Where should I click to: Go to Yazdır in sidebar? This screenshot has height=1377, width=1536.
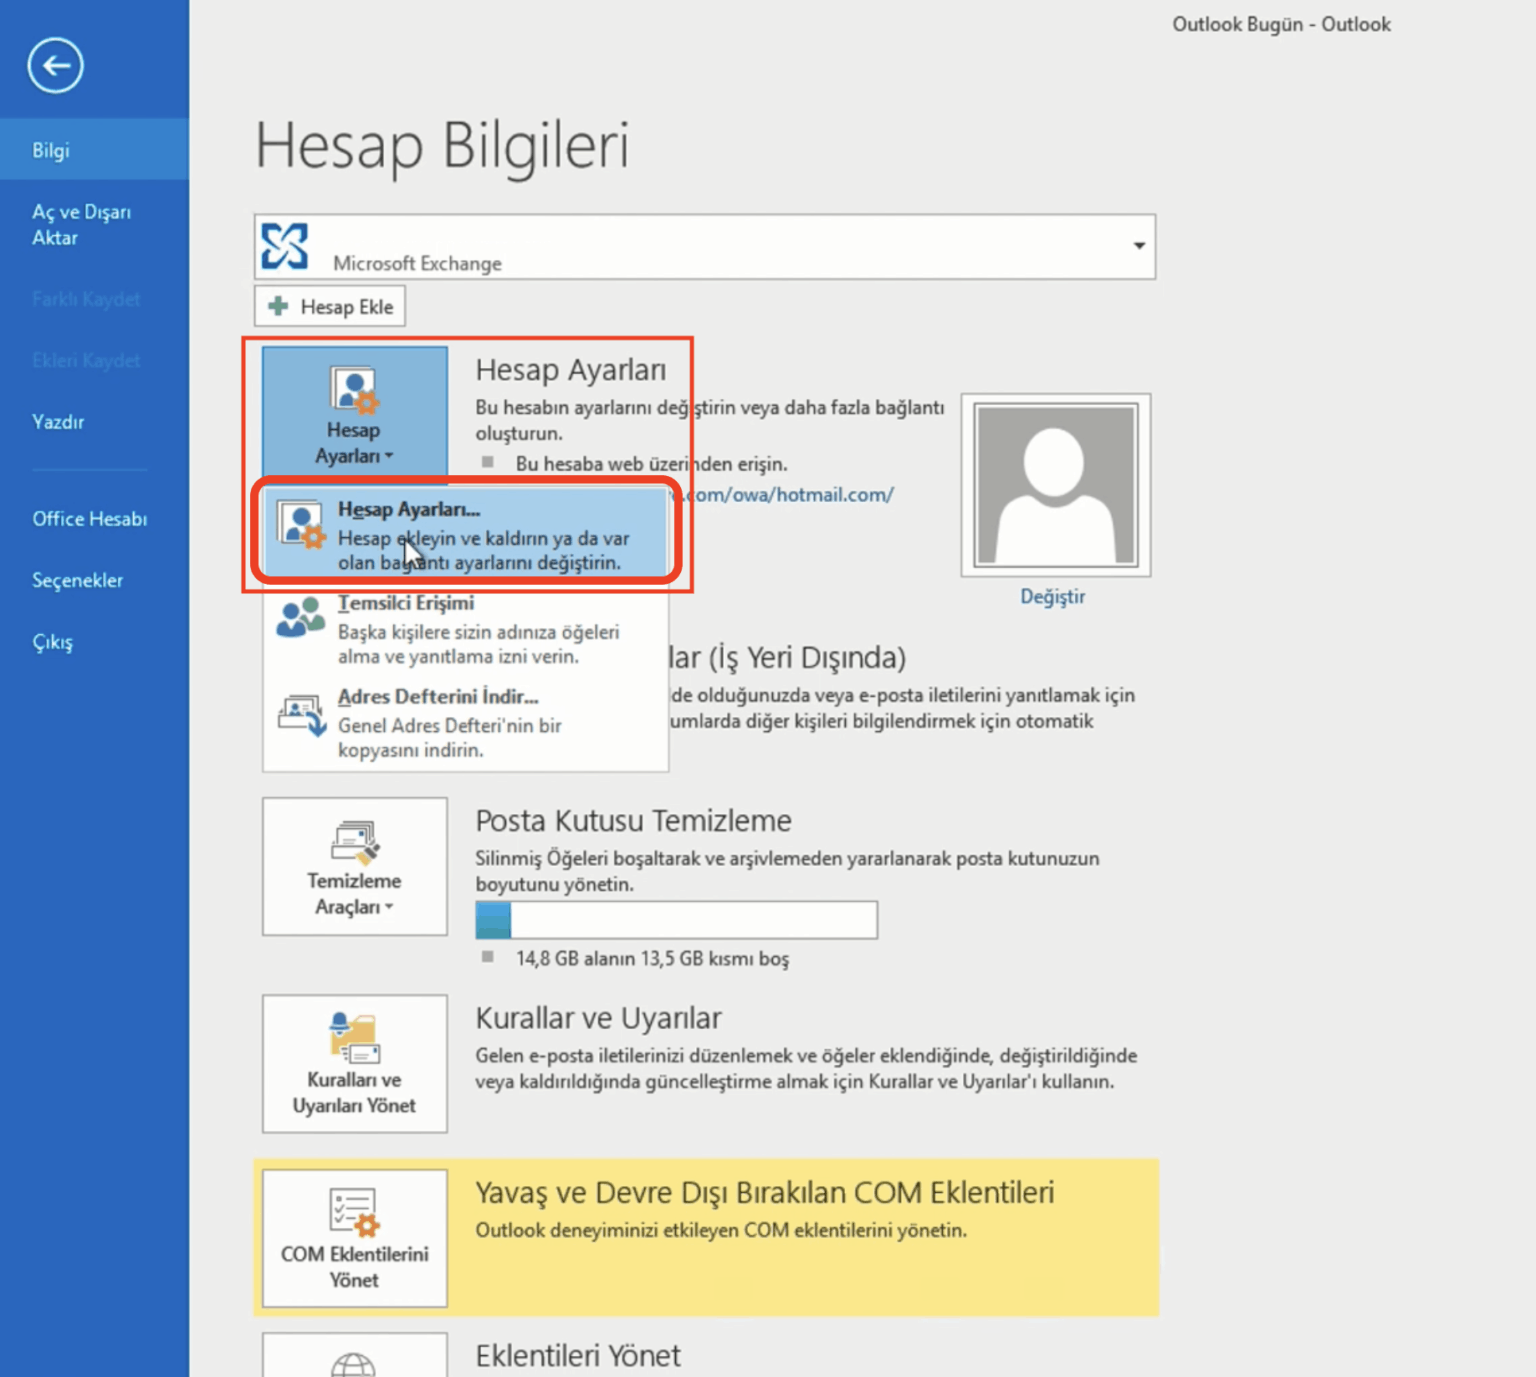(58, 422)
